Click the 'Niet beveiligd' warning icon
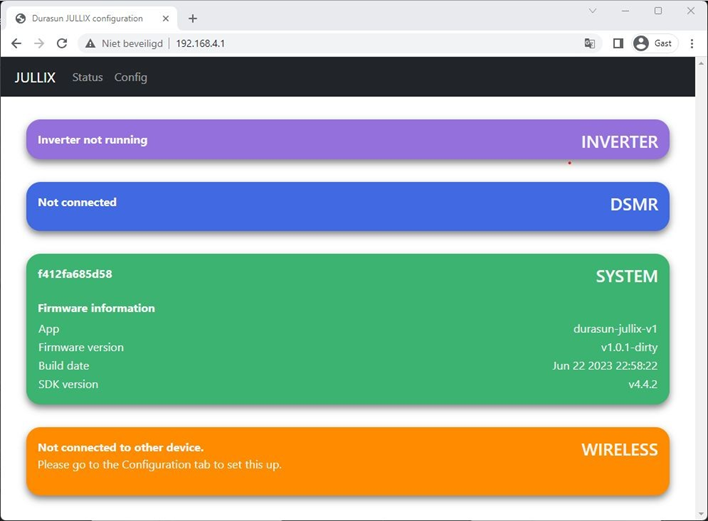This screenshot has width=708, height=521. coord(90,44)
